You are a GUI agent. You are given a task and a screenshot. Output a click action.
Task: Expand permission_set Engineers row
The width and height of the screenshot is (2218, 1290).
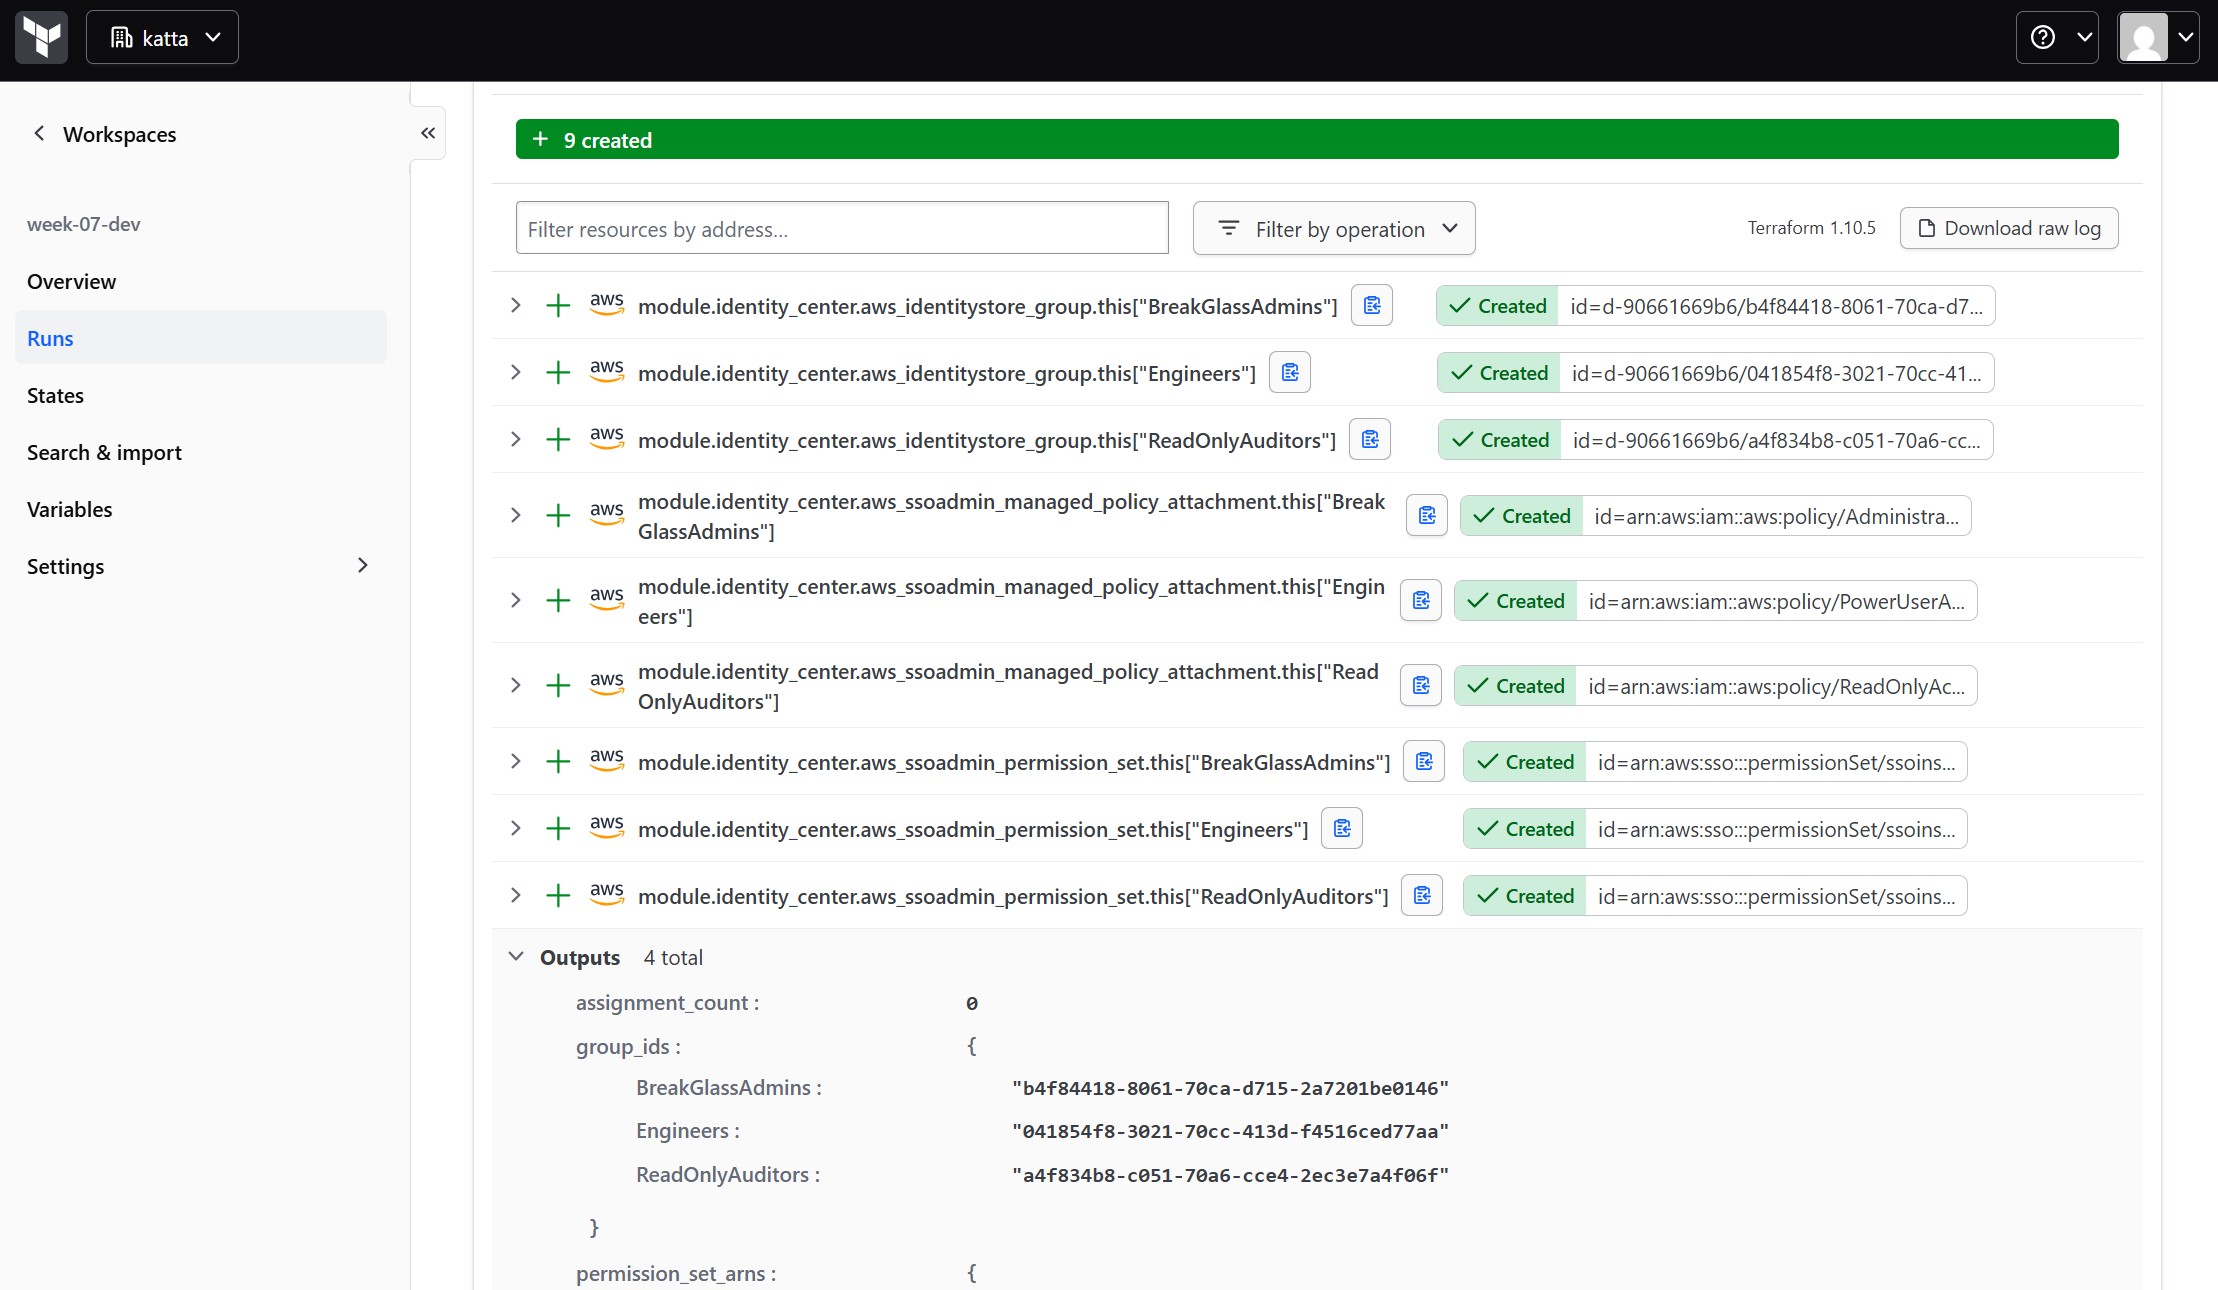point(516,828)
